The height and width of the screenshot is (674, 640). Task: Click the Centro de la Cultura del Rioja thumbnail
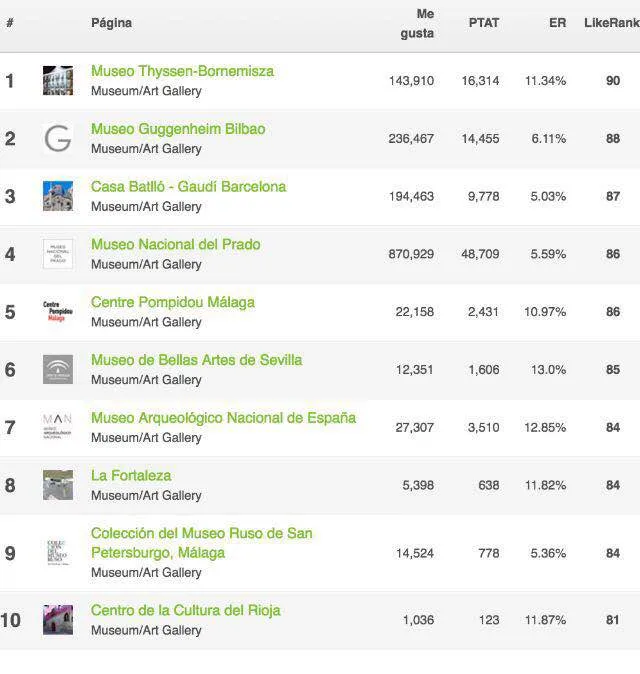58,620
